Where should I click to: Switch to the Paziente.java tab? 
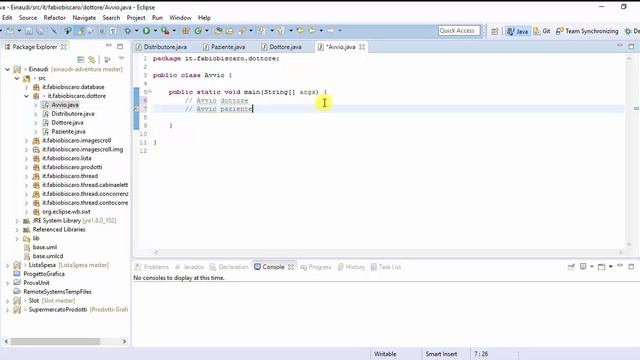point(224,47)
